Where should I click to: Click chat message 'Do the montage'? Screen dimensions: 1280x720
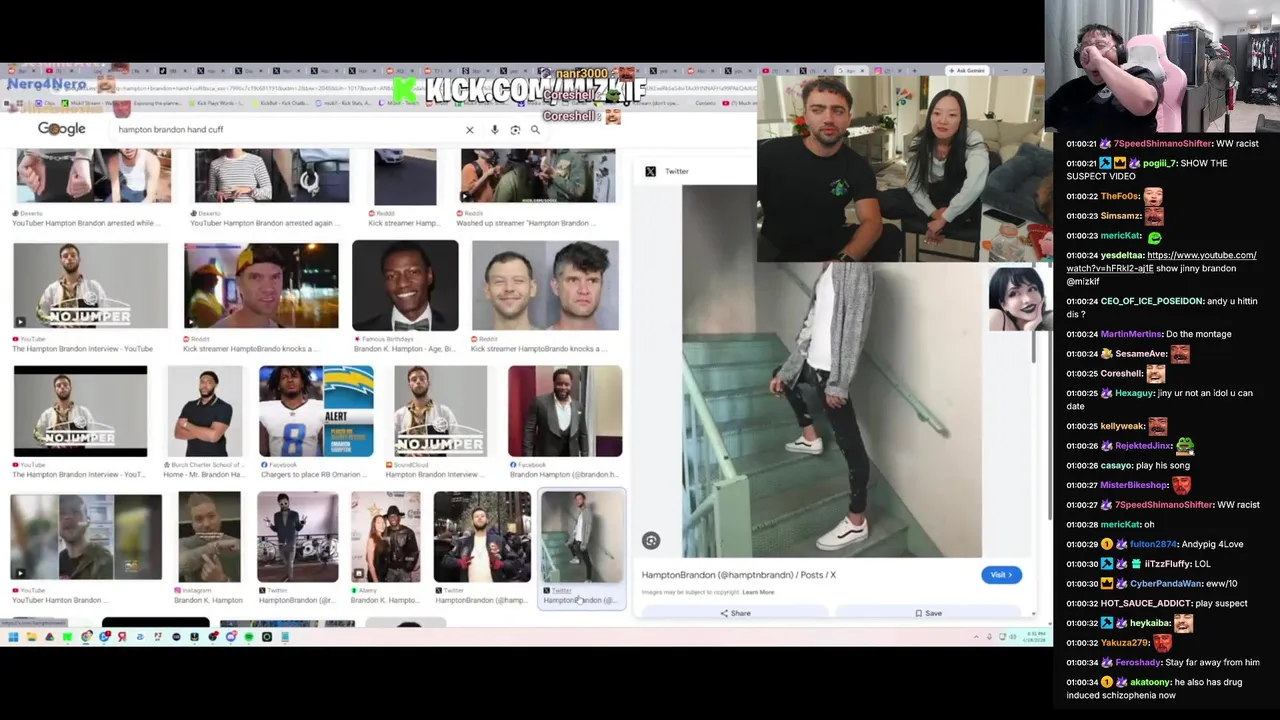(1199, 334)
